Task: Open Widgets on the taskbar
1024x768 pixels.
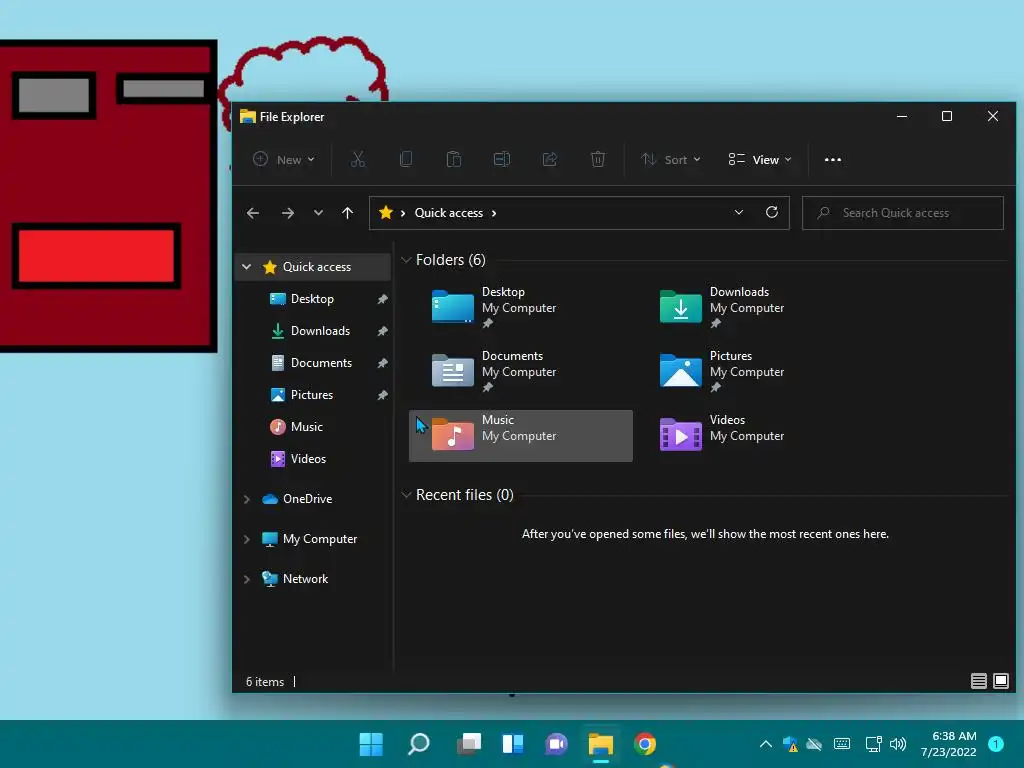Action: tap(513, 744)
